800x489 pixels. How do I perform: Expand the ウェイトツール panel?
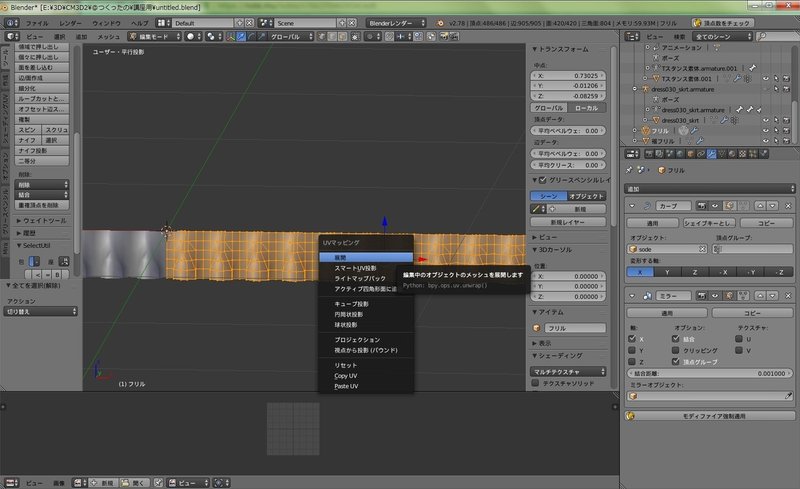(19, 221)
